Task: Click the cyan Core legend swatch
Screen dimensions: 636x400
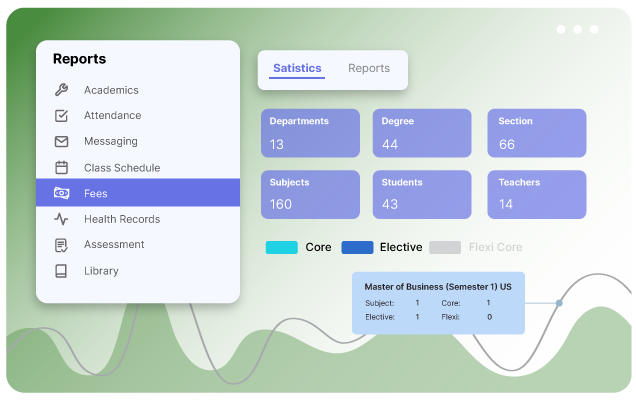Action: 282,247
